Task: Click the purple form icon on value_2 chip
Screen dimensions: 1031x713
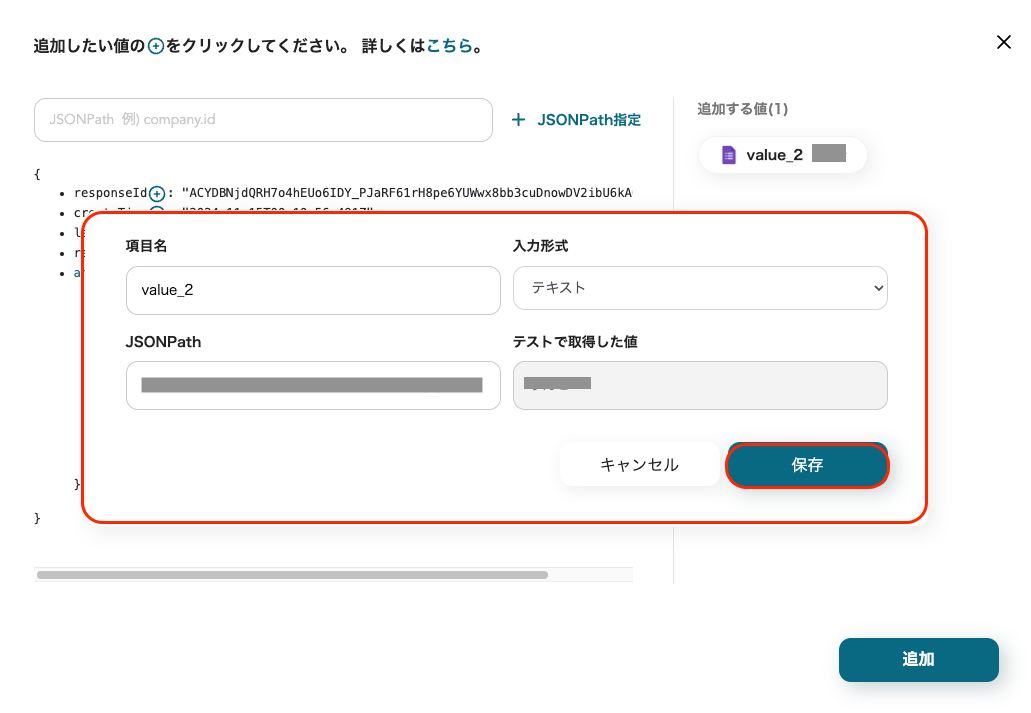Action: coord(729,155)
